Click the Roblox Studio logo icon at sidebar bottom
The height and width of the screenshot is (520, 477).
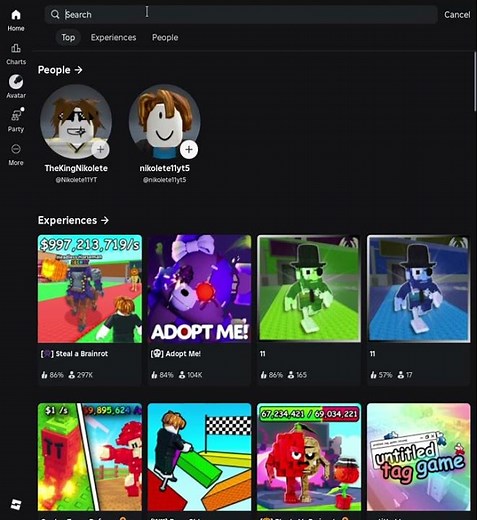[x=16, y=504]
